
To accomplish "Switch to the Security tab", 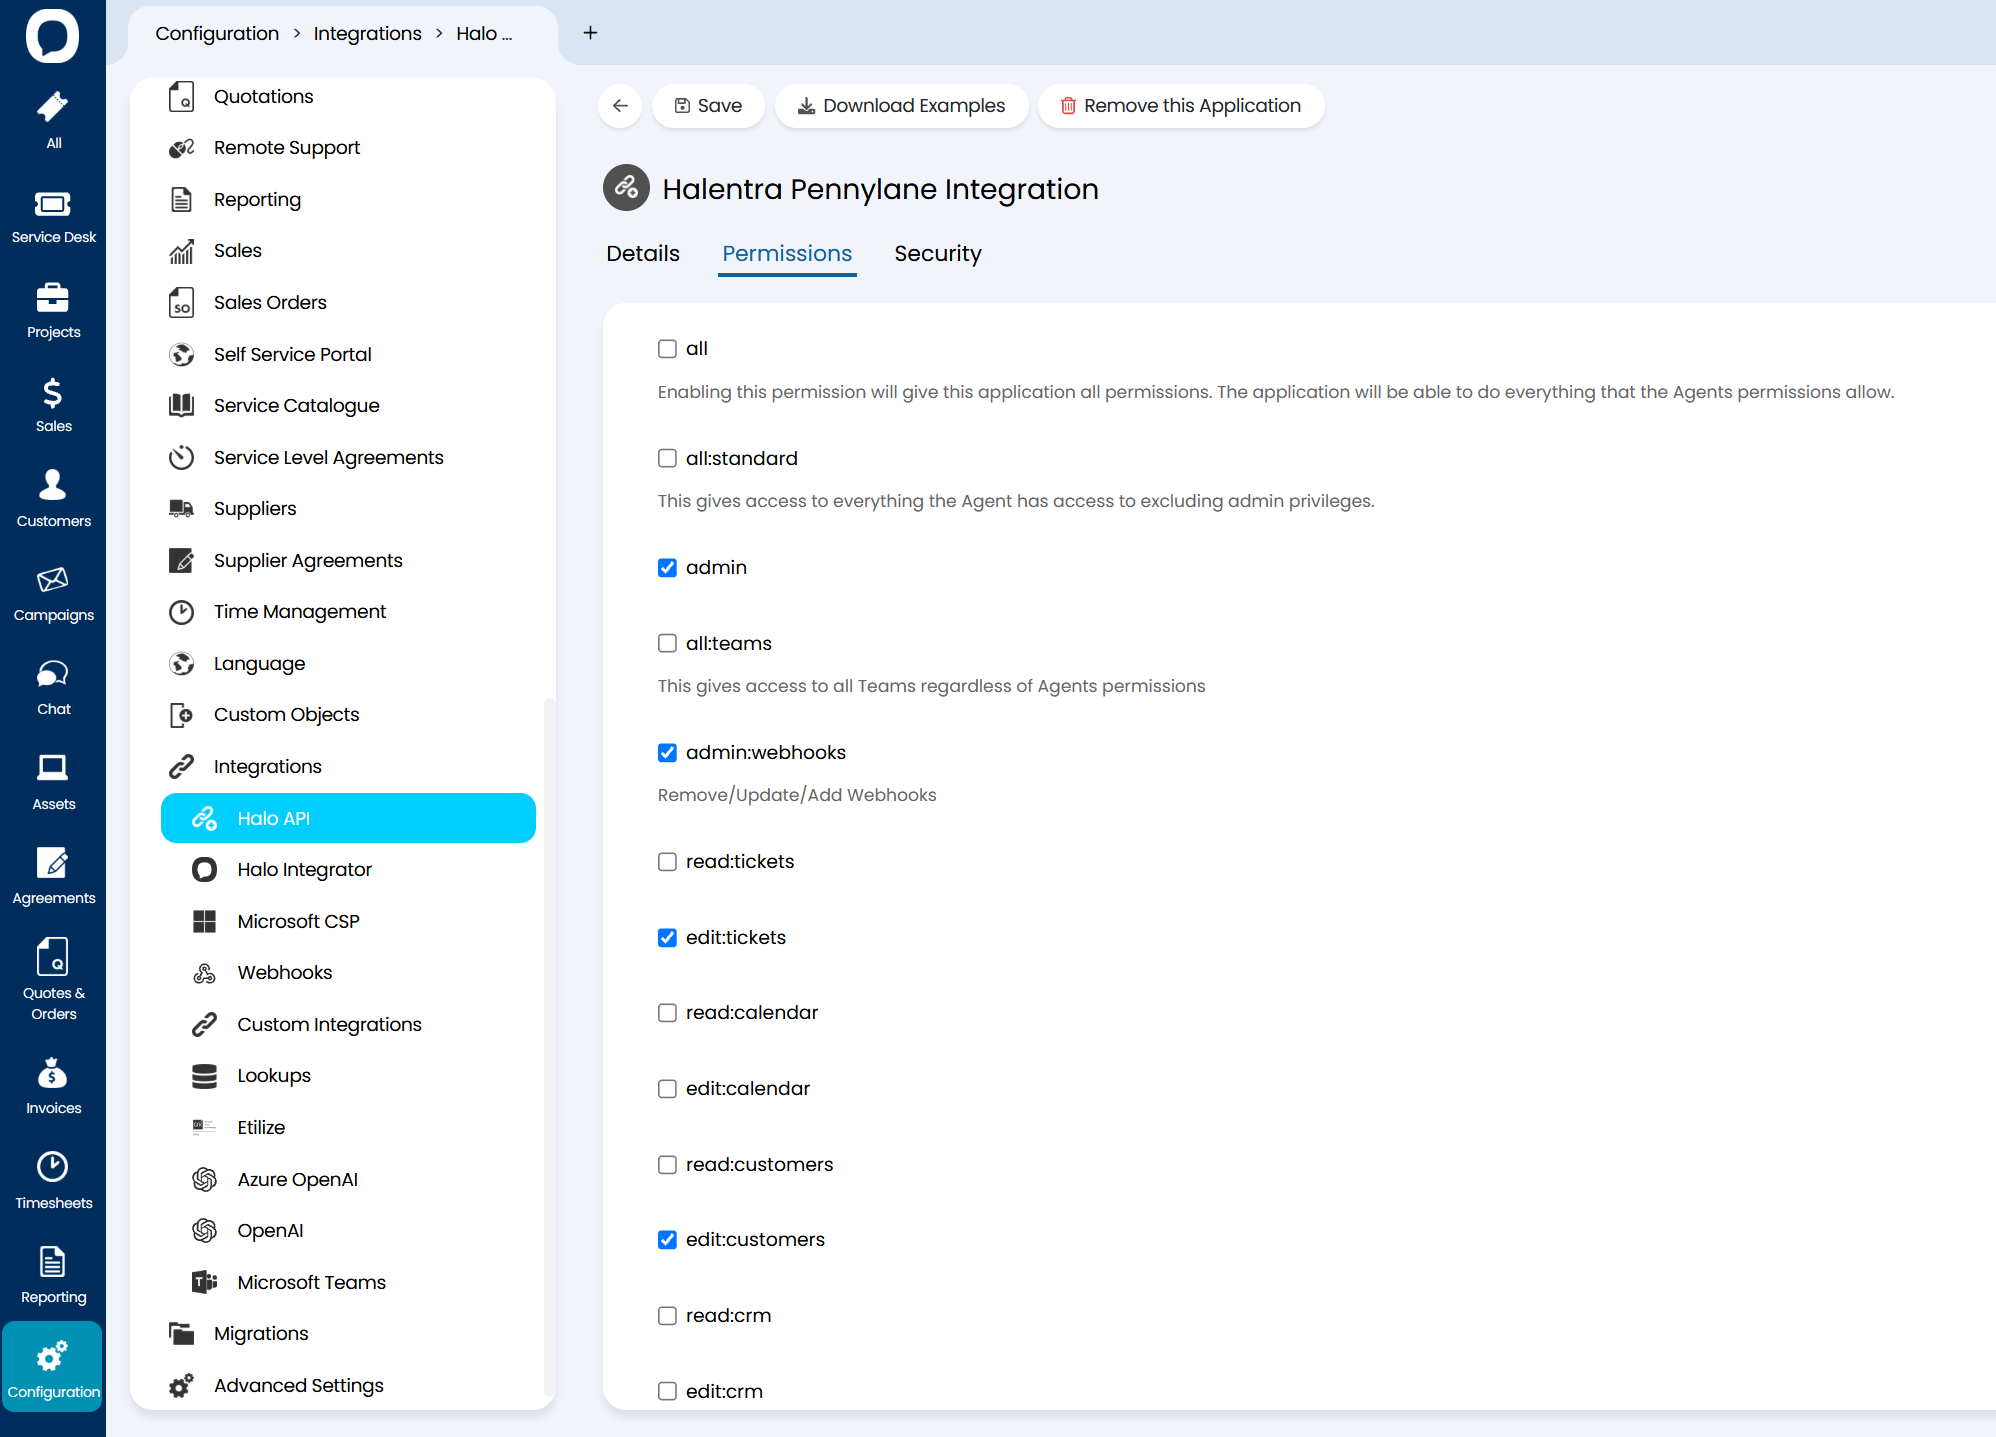I will [938, 254].
